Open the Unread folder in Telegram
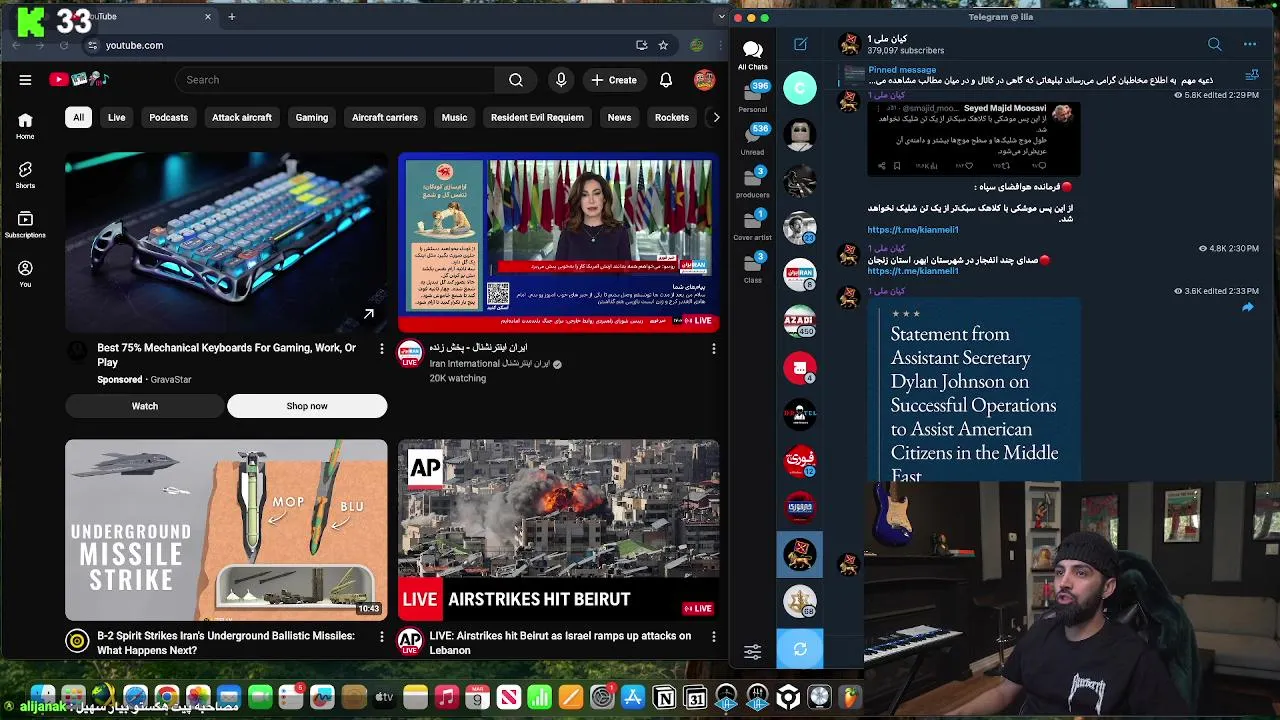 [753, 140]
